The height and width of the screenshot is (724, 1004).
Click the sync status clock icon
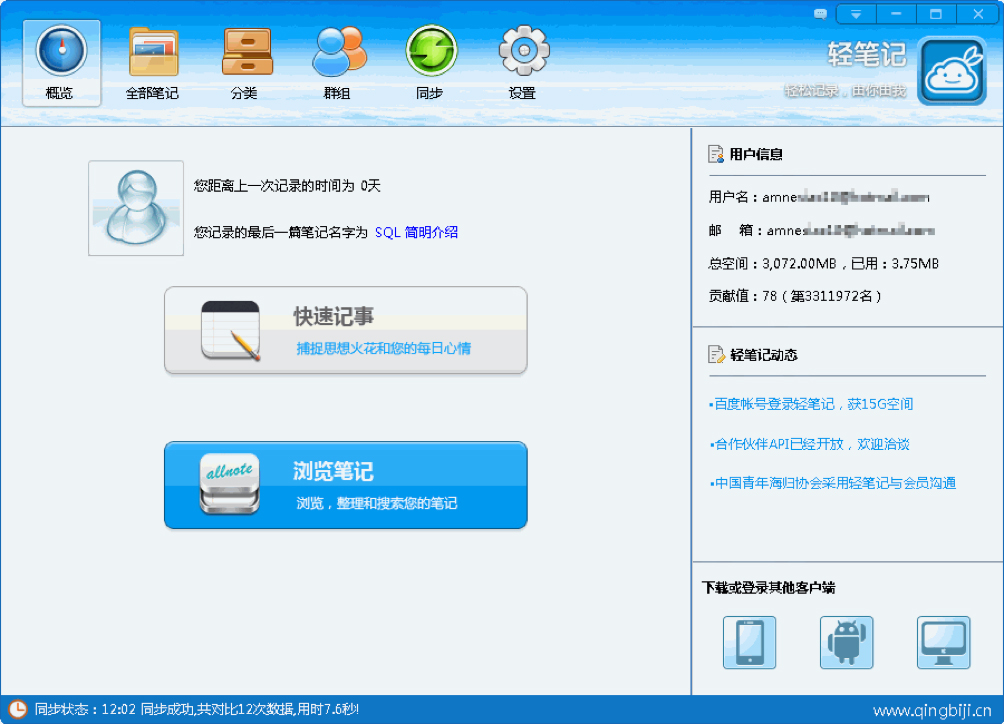(17, 709)
